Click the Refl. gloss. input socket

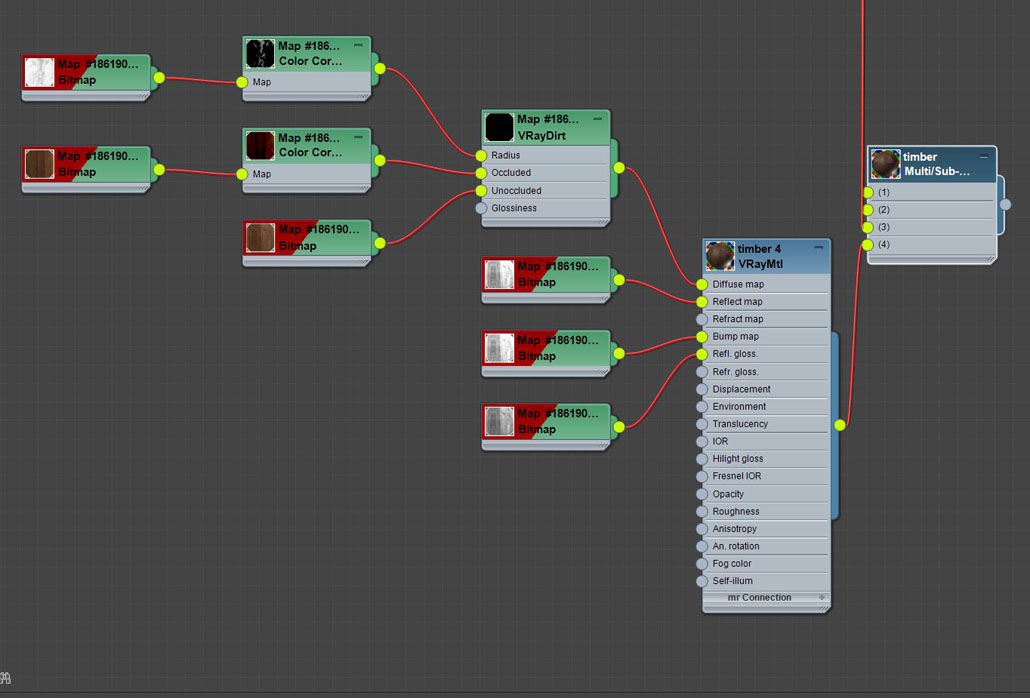[702, 354]
